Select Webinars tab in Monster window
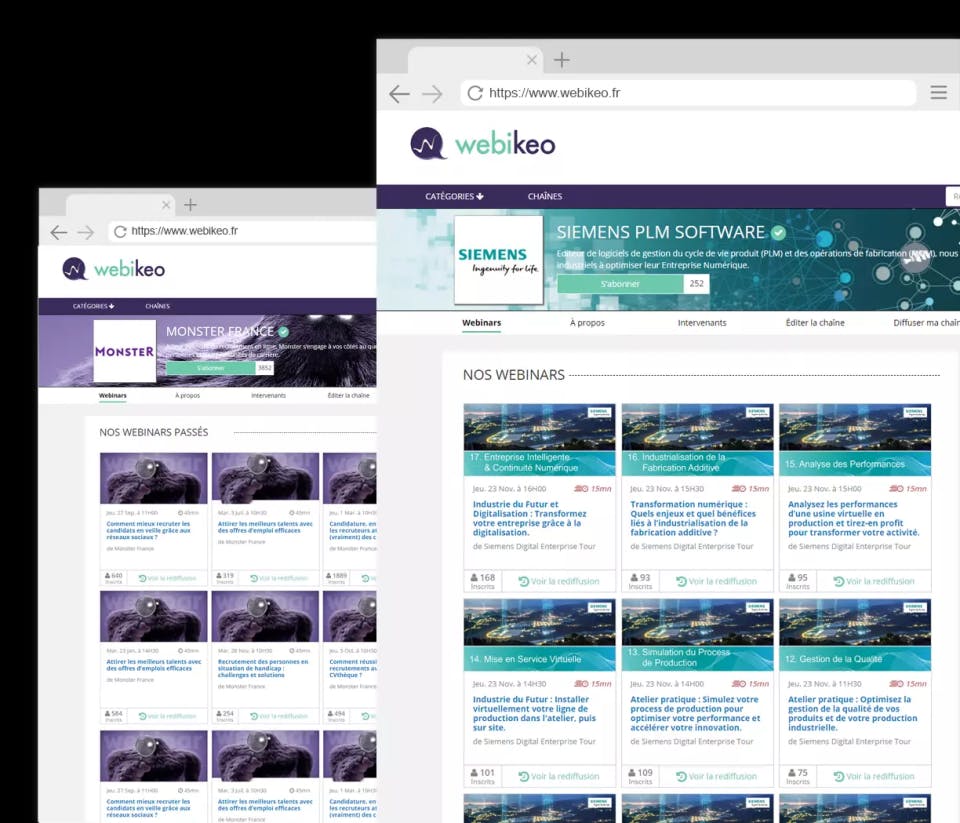The width and height of the screenshot is (960, 823). tap(113, 396)
